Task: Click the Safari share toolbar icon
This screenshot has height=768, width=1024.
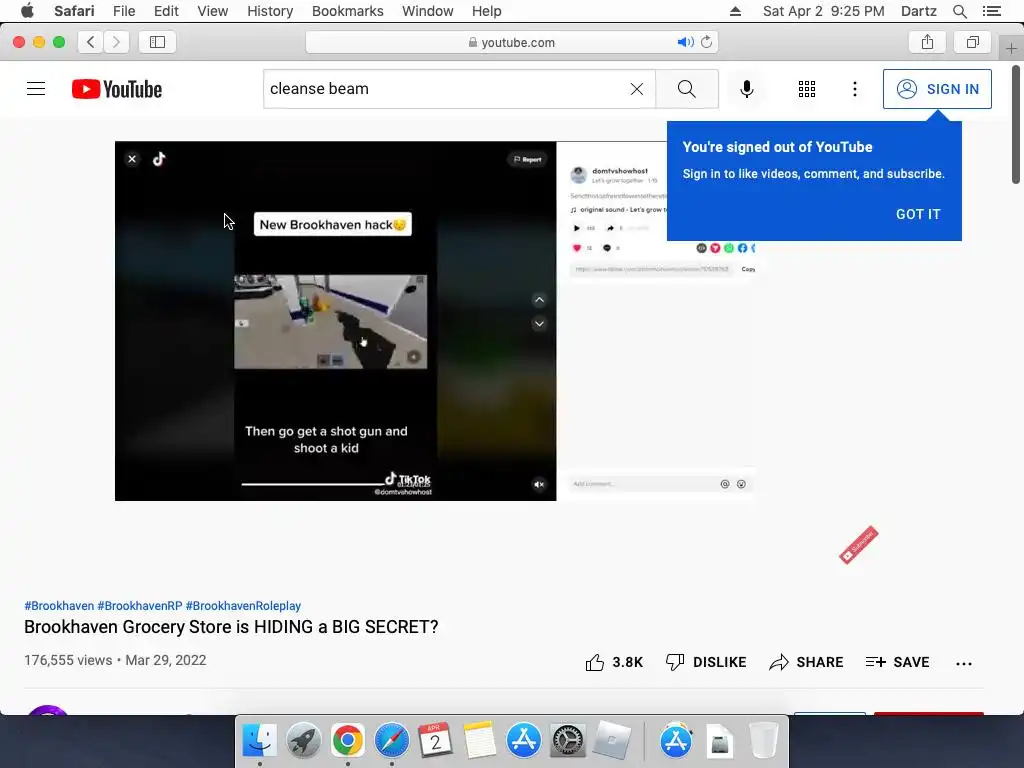Action: (927, 42)
